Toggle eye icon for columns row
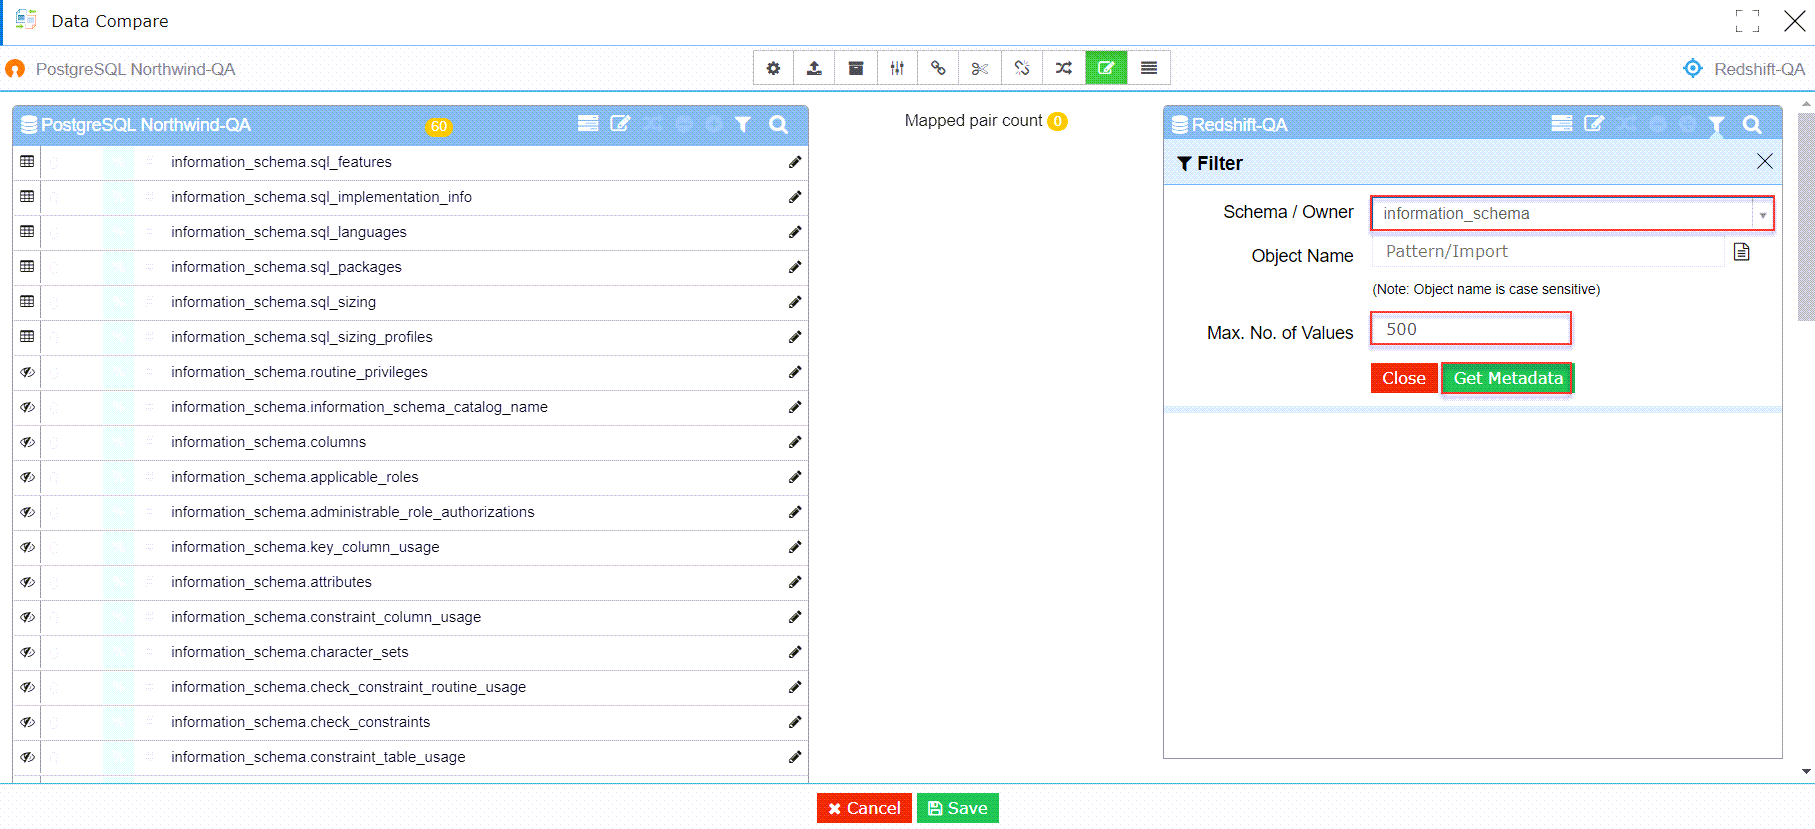This screenshot has height=829, width=1815. coord(27,442)
